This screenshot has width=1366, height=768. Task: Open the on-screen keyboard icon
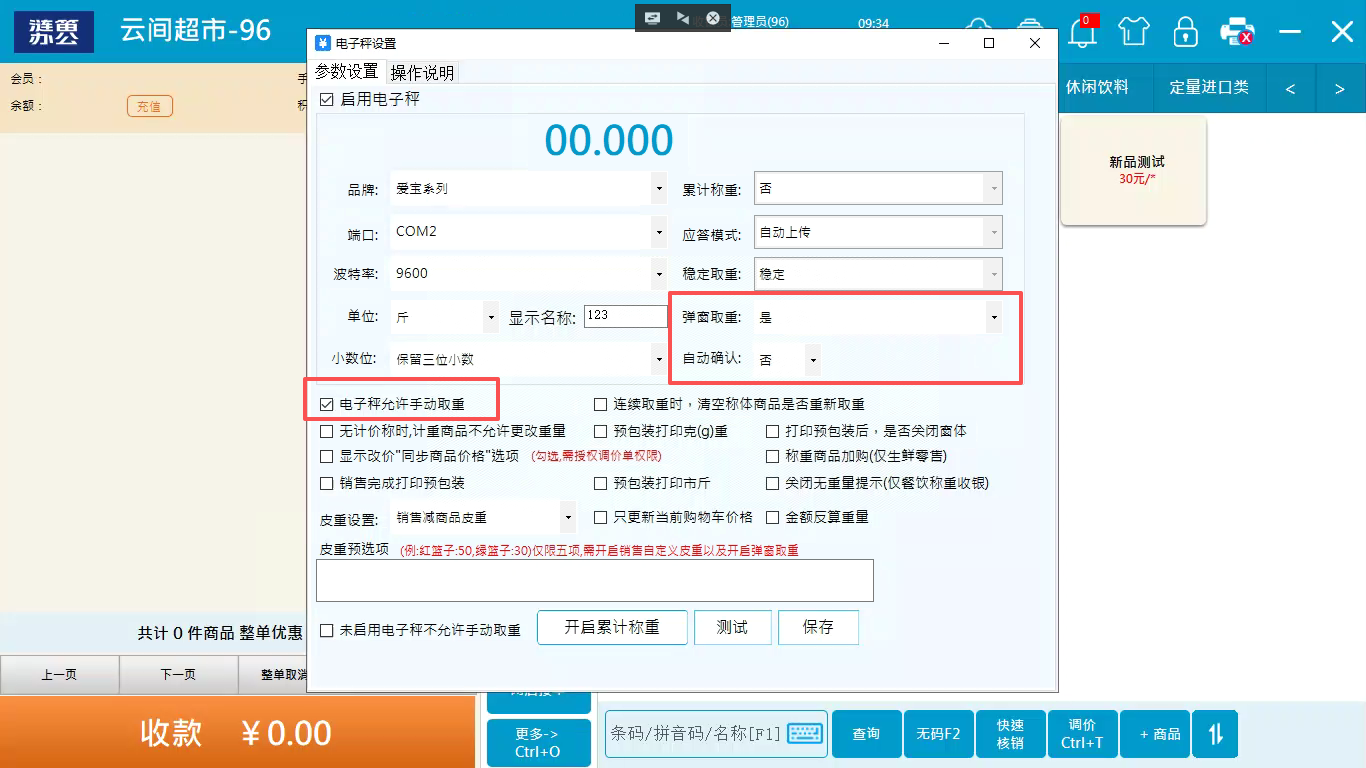click(x=805, y=733)
